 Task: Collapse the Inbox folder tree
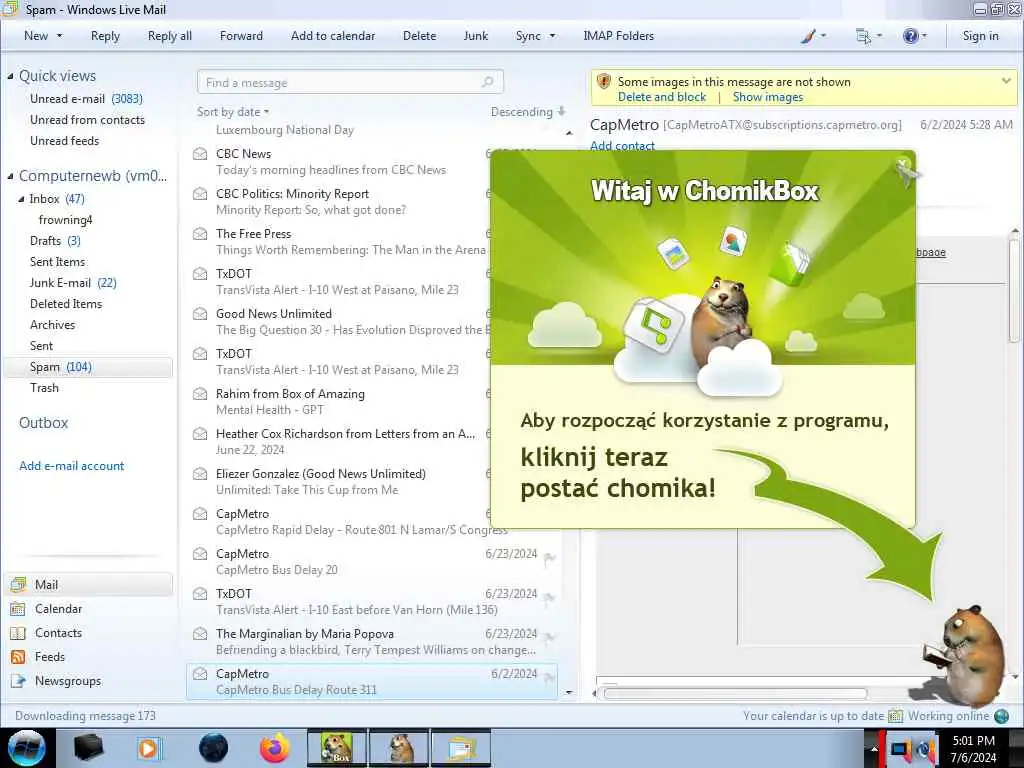[x=21, y=199]
